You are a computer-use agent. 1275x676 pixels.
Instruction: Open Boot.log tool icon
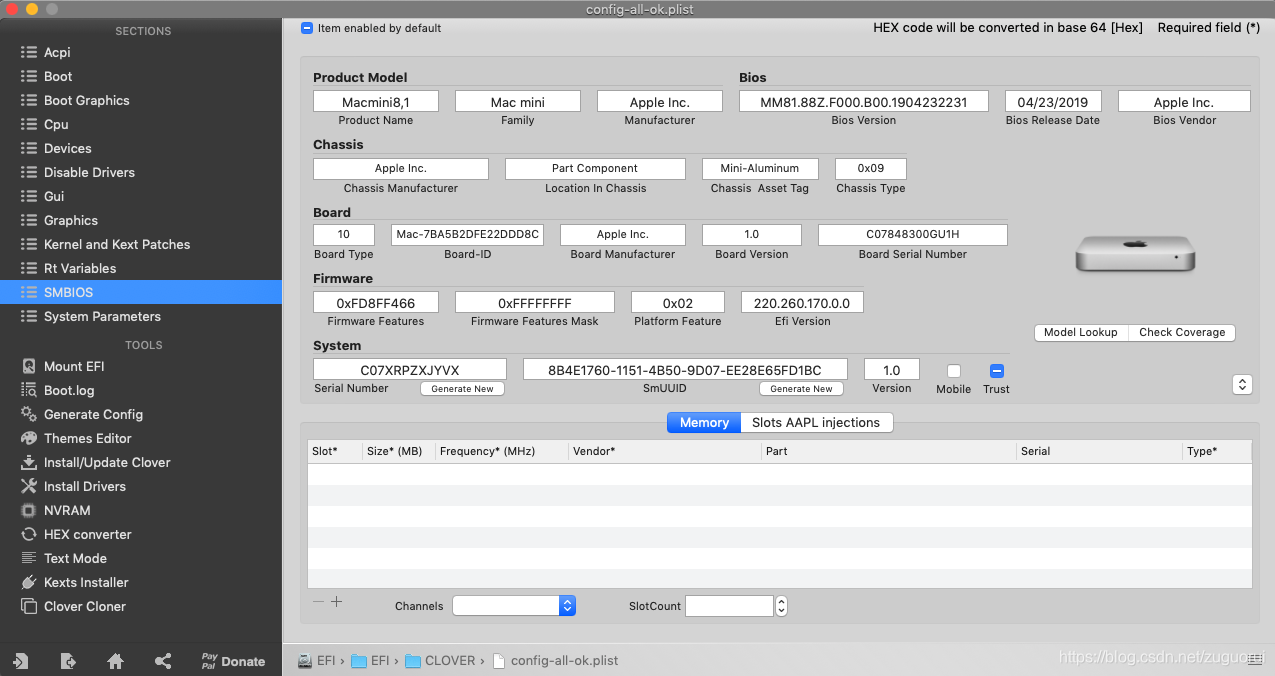pos(29,390)
